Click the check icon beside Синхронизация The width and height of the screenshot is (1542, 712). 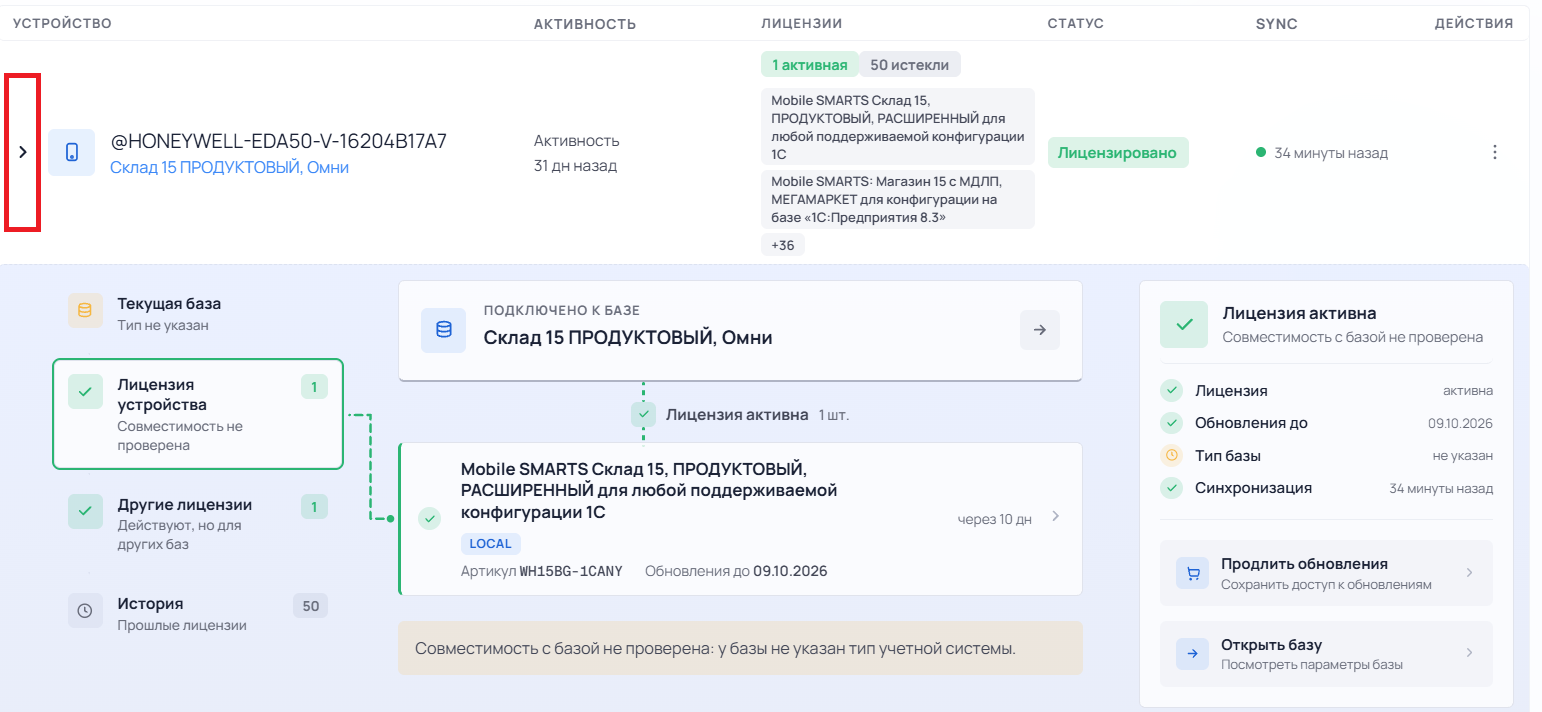pos(1170,488)
